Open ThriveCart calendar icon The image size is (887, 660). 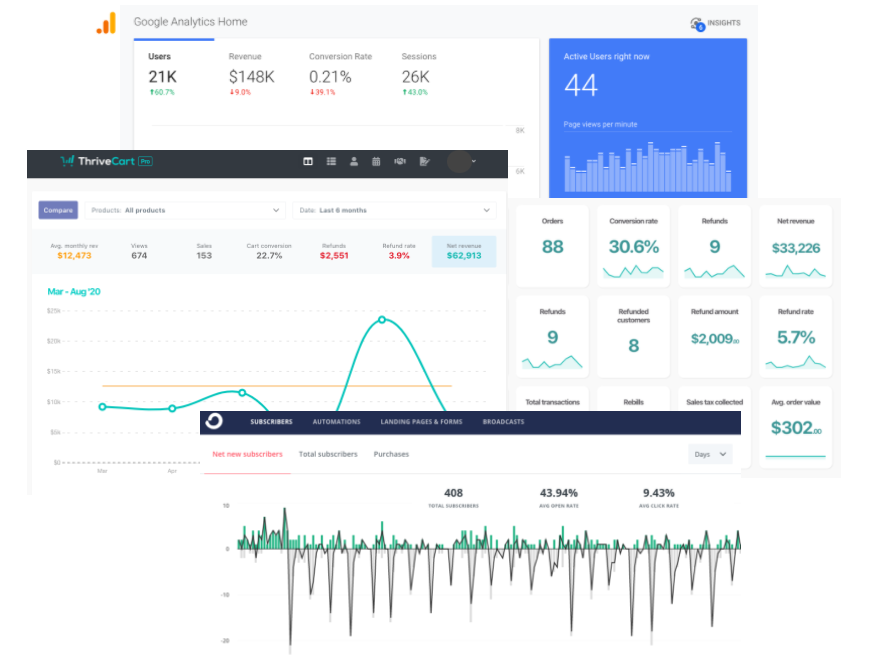click(x=376, y=161)
